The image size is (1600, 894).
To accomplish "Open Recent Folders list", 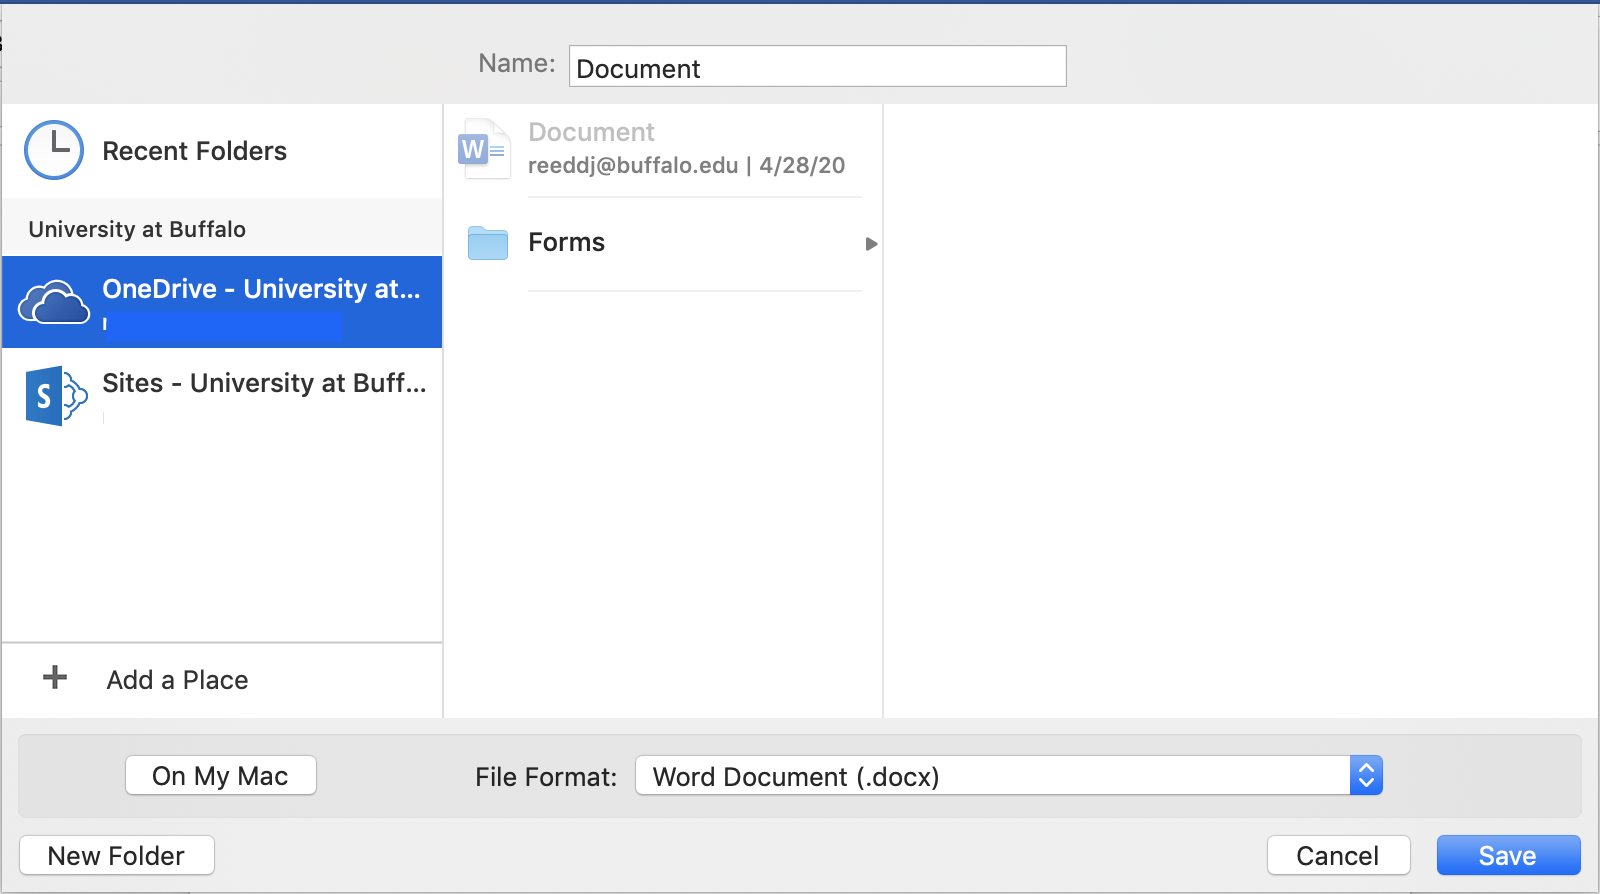I will coord(194,151).
